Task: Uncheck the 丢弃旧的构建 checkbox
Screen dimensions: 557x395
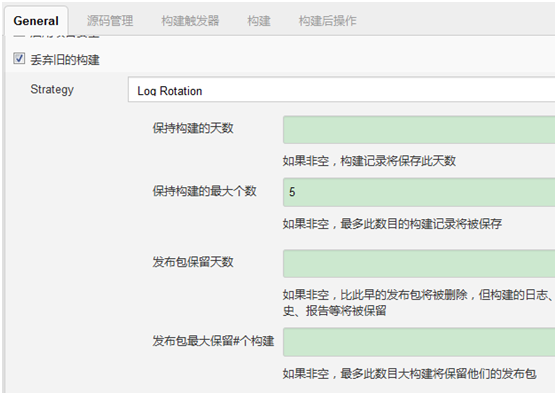Action: [19, 58]
